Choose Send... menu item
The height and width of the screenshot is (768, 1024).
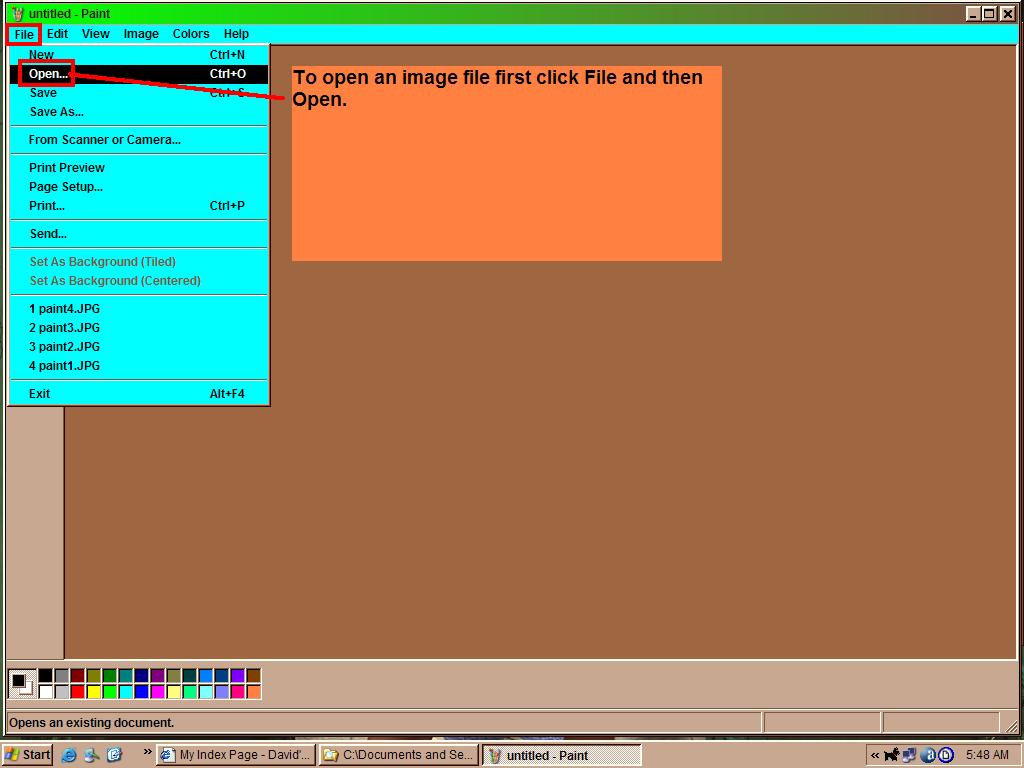138,234
